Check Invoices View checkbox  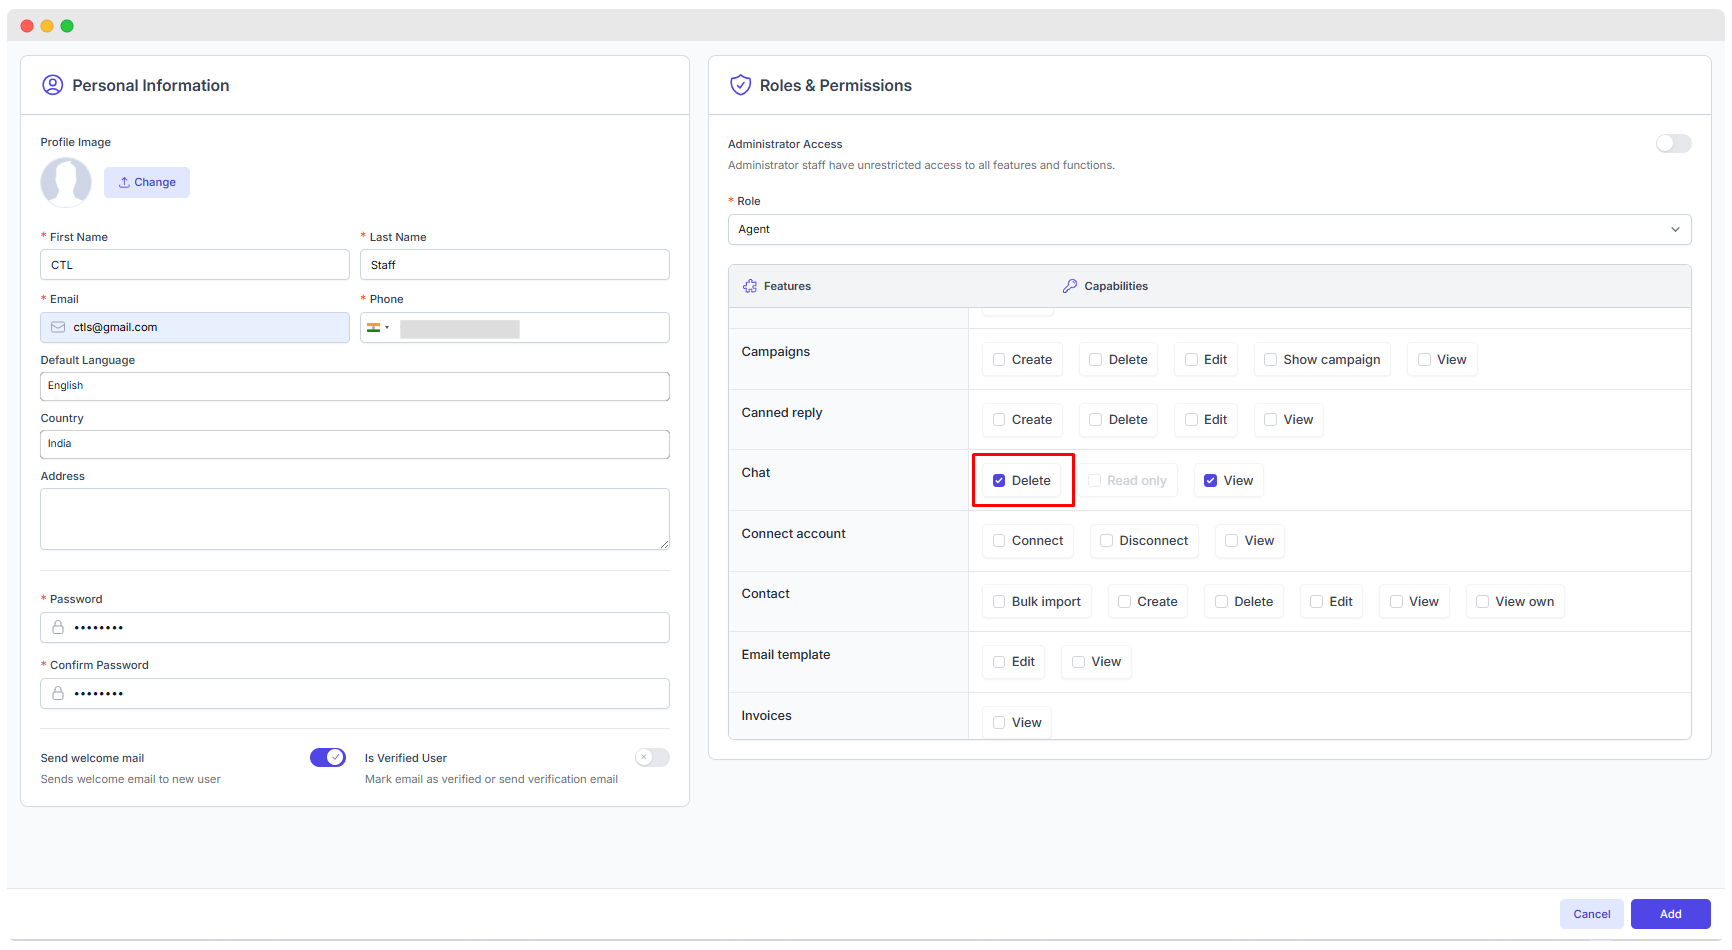(999, 723)
